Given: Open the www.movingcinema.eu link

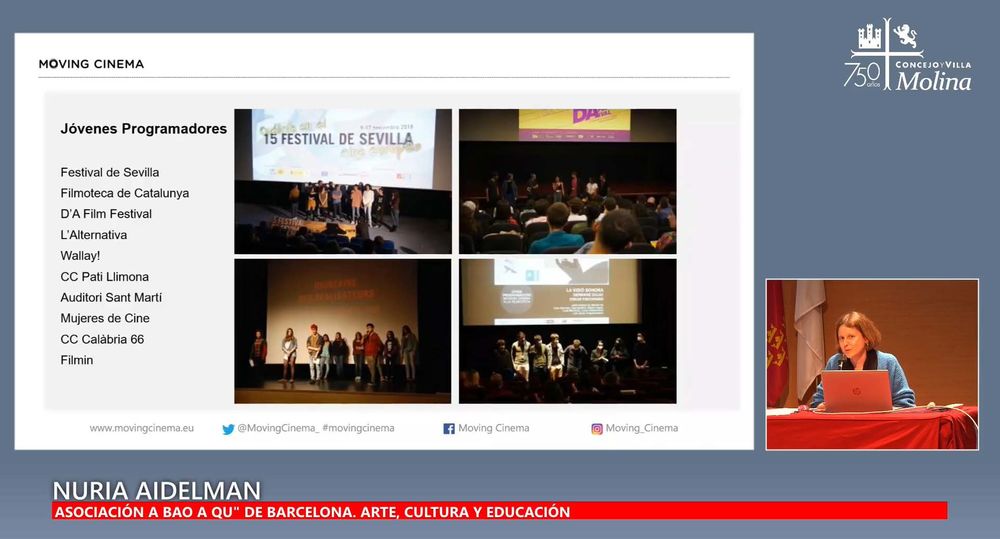Looking at the screenshot, I should coord(142,428).
